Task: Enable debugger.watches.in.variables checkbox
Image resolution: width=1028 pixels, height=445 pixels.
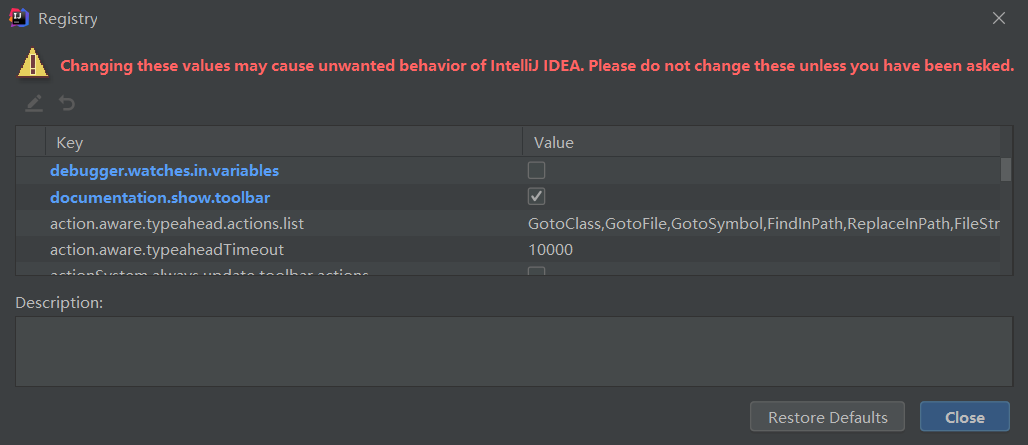Action: [536, 170]
